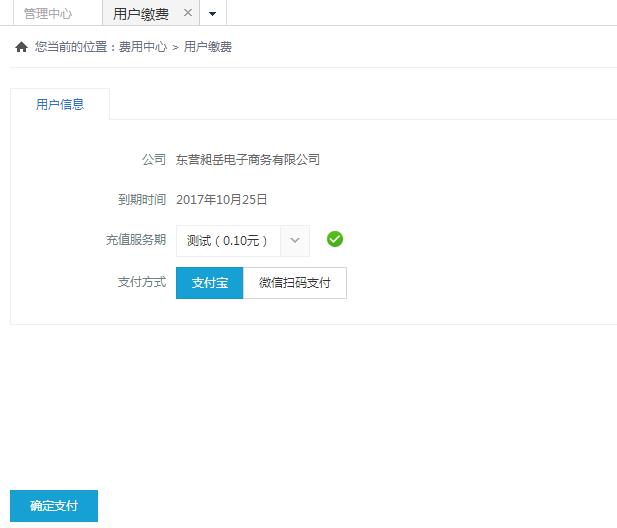Switch to the 管理中心 tab
Image resolution: width=617 pixels, height=528 pixels.
(48, 14)
